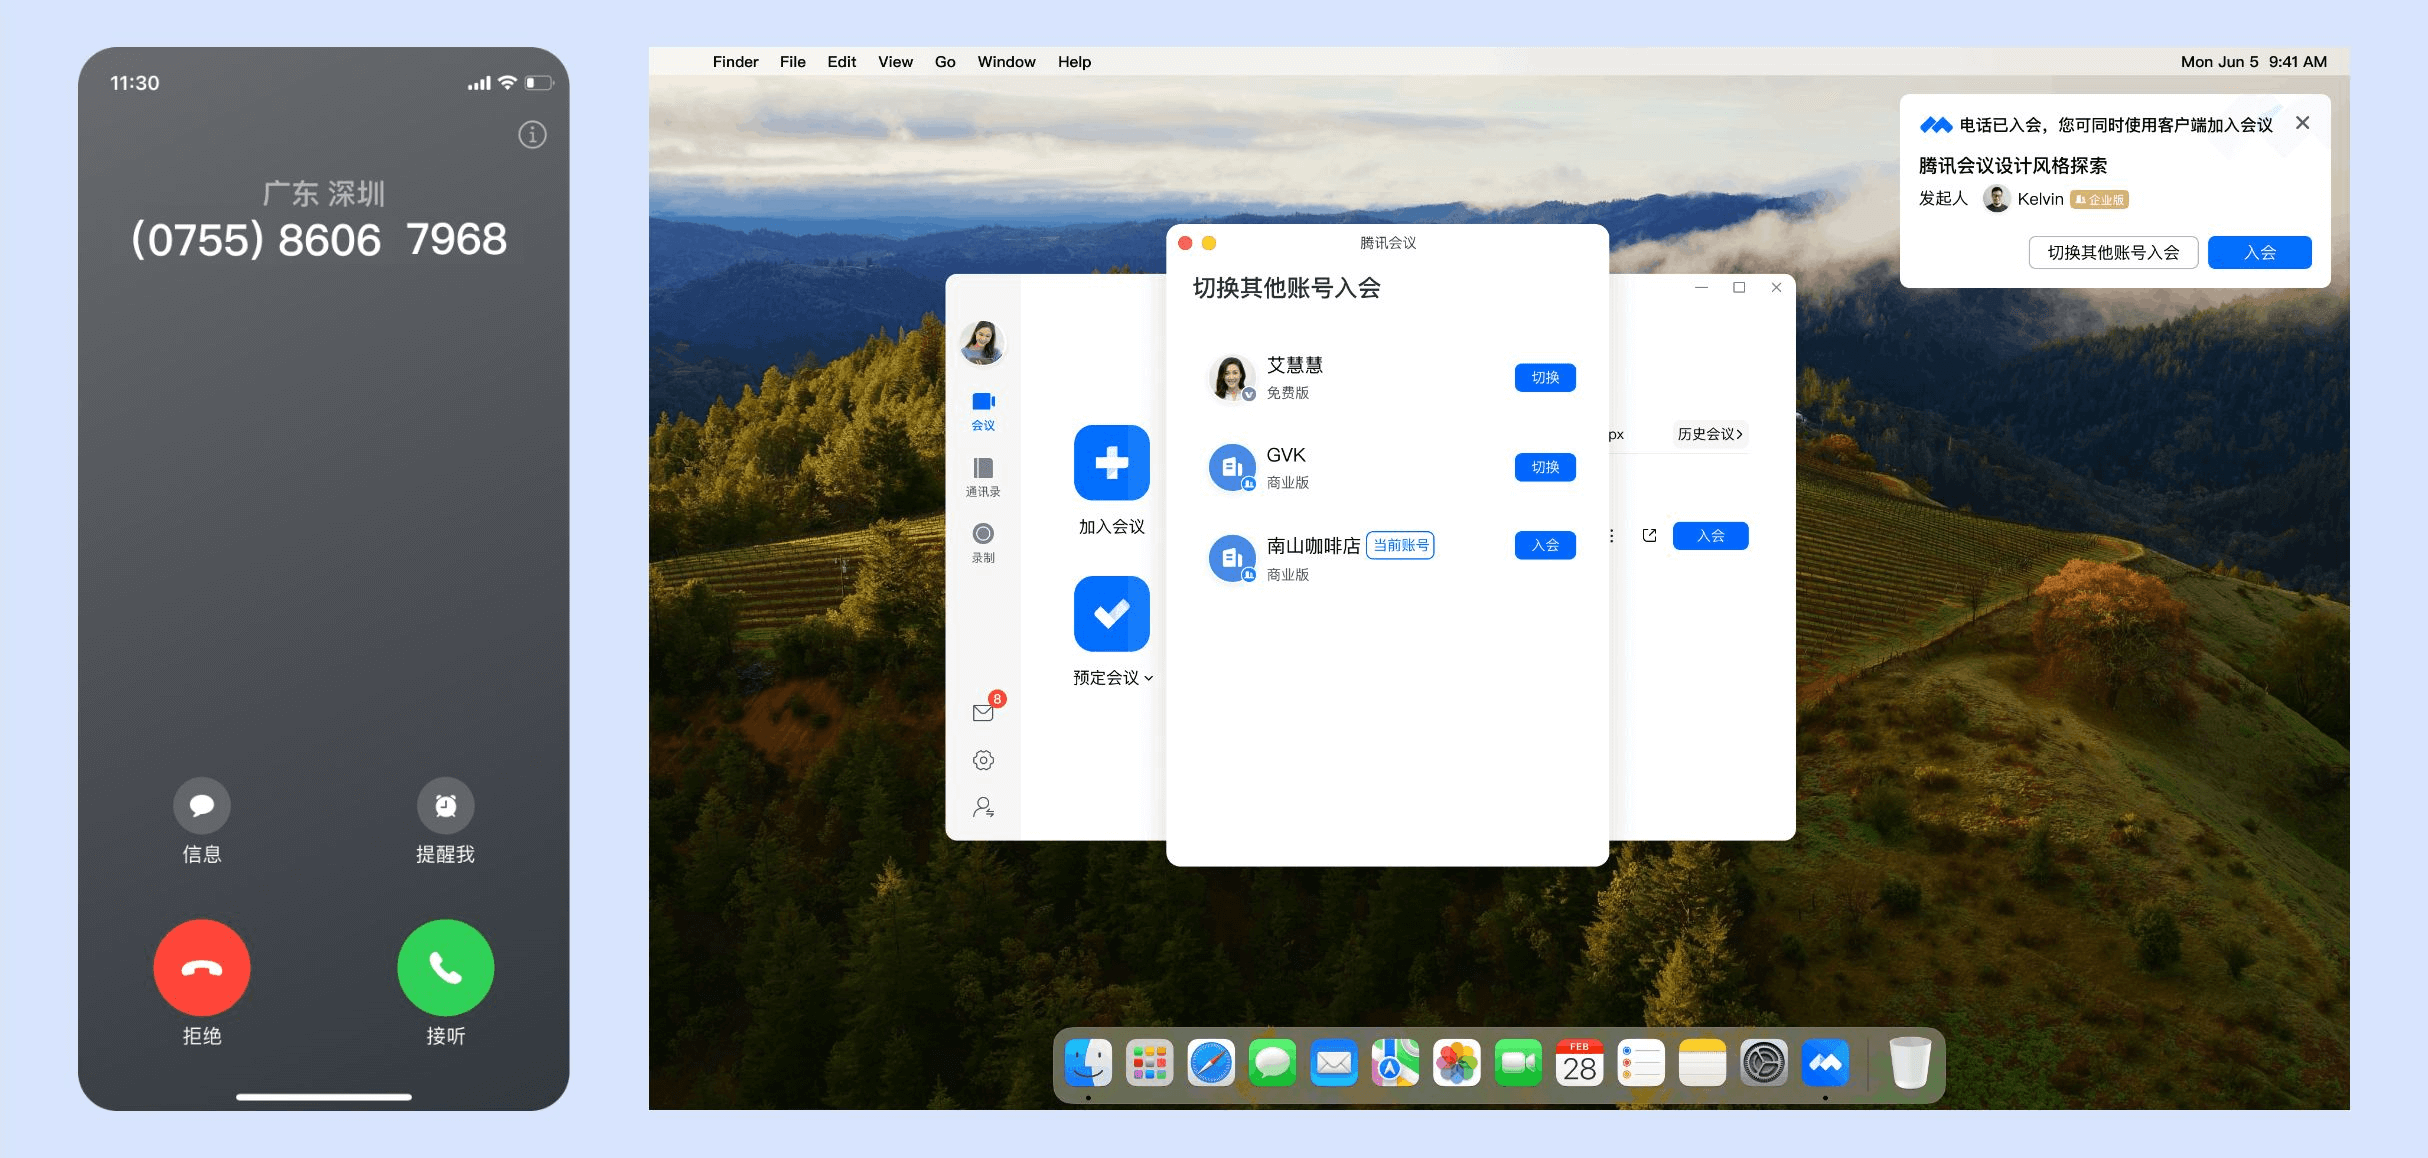Image resolution: width=2428 pixels, height=1158 pixels.
Task: Join with 南山咖啡店 account via 入会
Action: 1545,545
